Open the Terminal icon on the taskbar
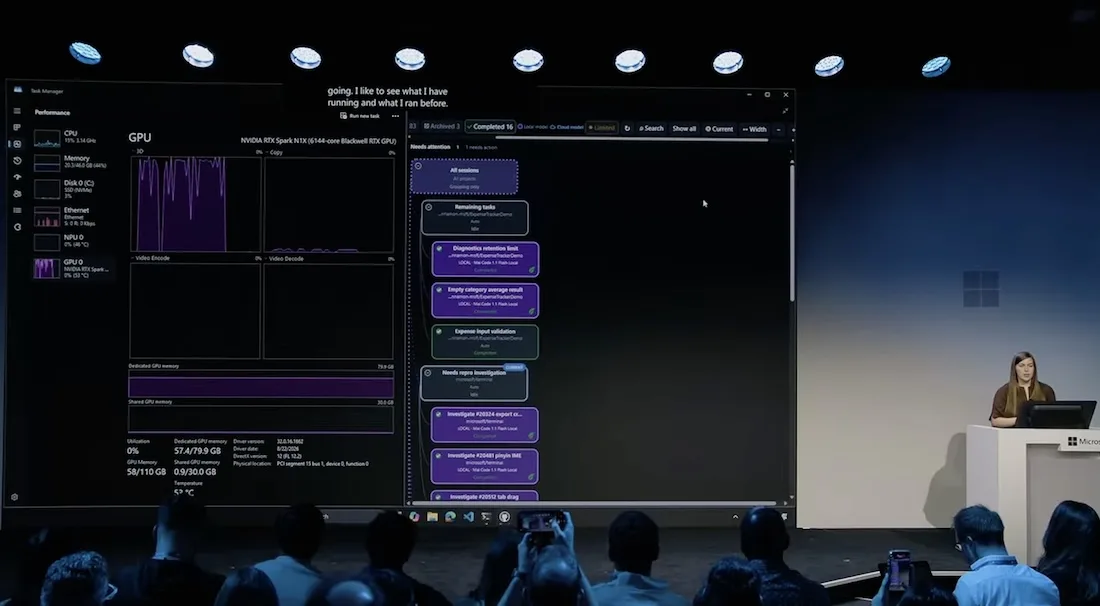1100x606 pixels. 486,517
